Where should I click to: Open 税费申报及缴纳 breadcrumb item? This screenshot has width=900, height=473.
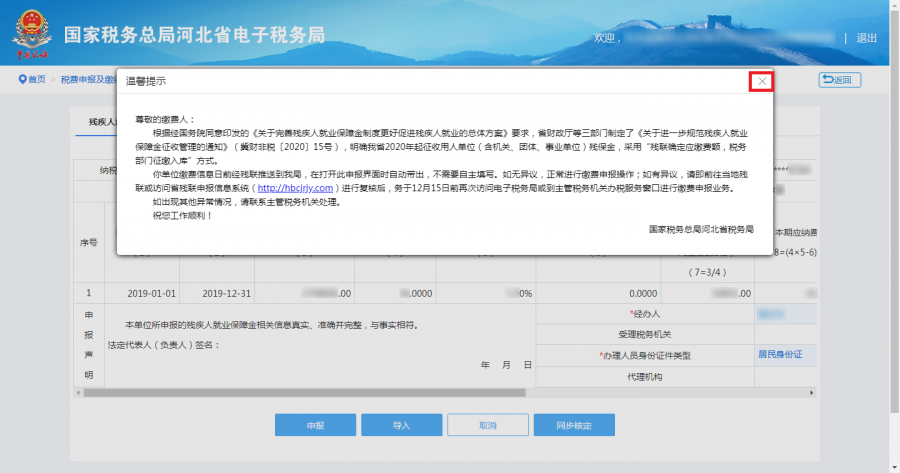pyautogui.click(x=88, y=79)
